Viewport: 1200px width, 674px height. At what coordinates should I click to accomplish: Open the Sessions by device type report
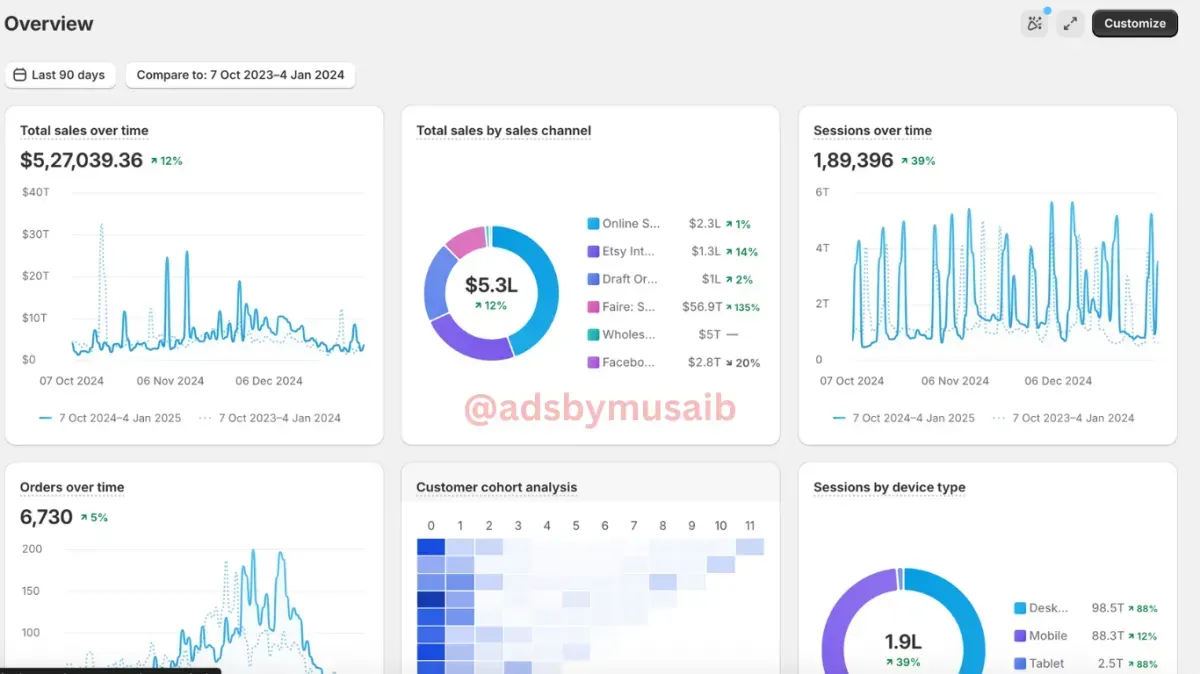(x=889, y=487)
